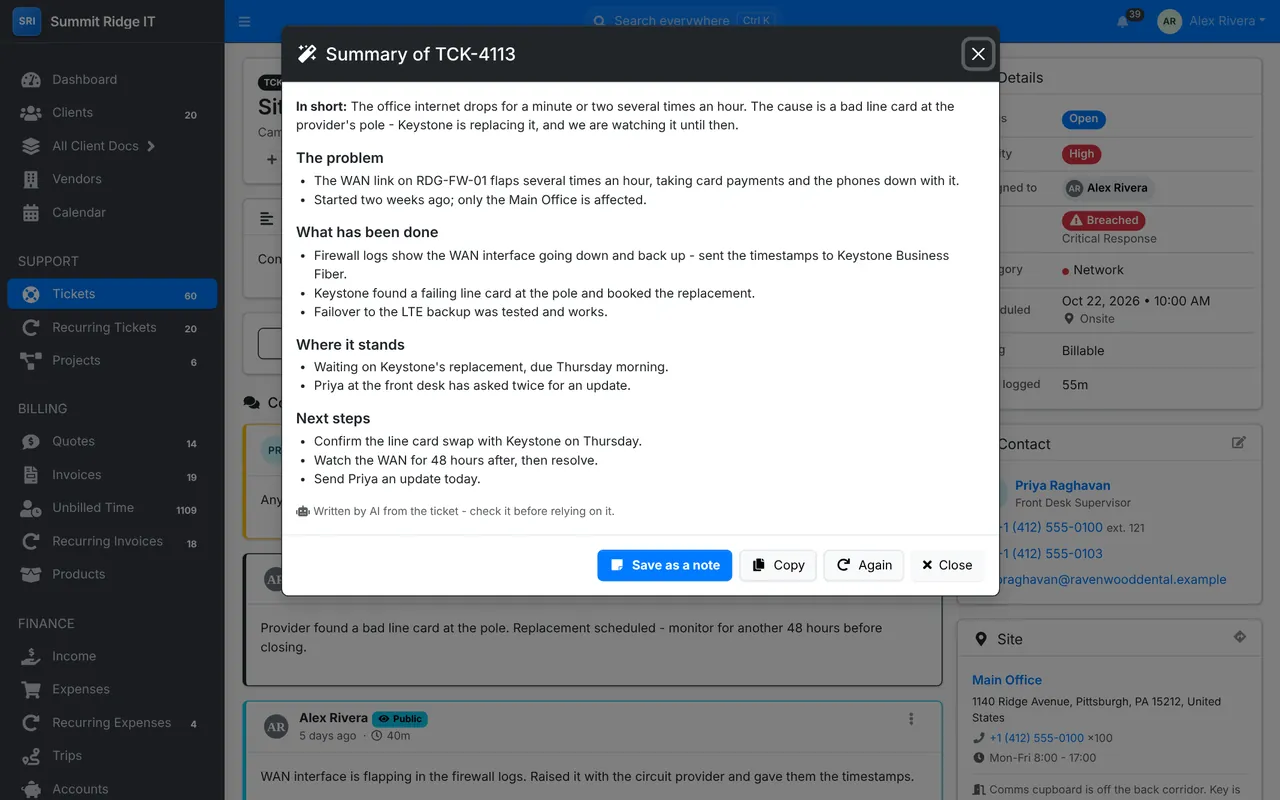Select the Tickets menu item
This screenshot has height=800, width=1280.
tap(112, 294)
